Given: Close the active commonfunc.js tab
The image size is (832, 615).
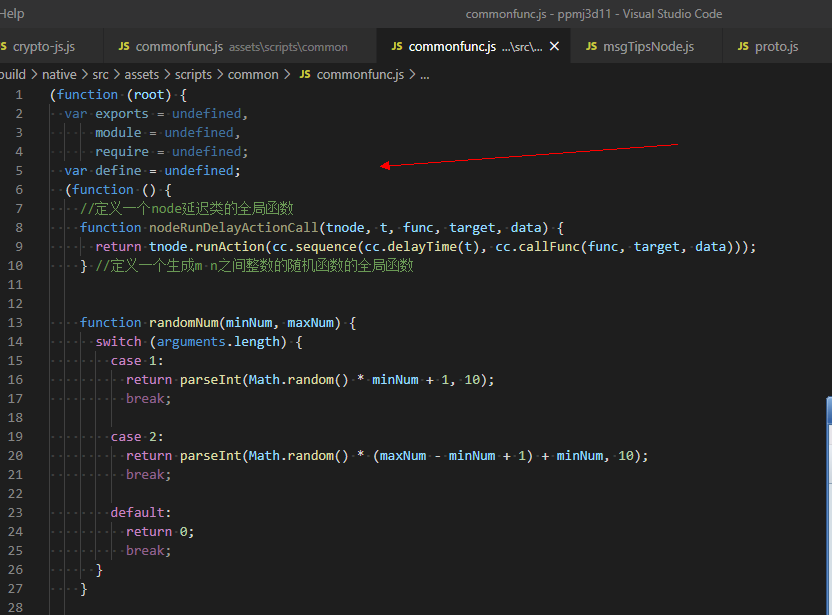Looking at the screenshot, I should 554,47.
